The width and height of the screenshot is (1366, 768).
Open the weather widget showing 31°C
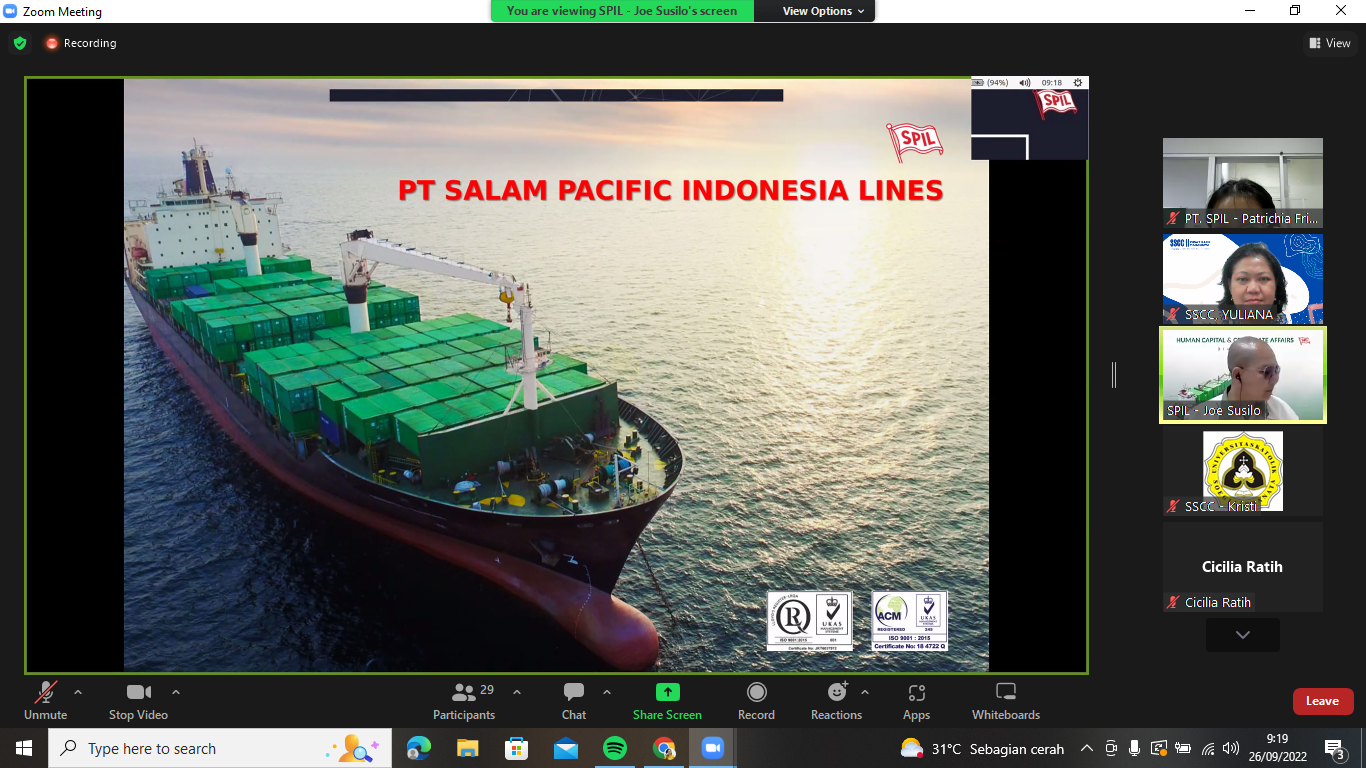coord(982,748)
